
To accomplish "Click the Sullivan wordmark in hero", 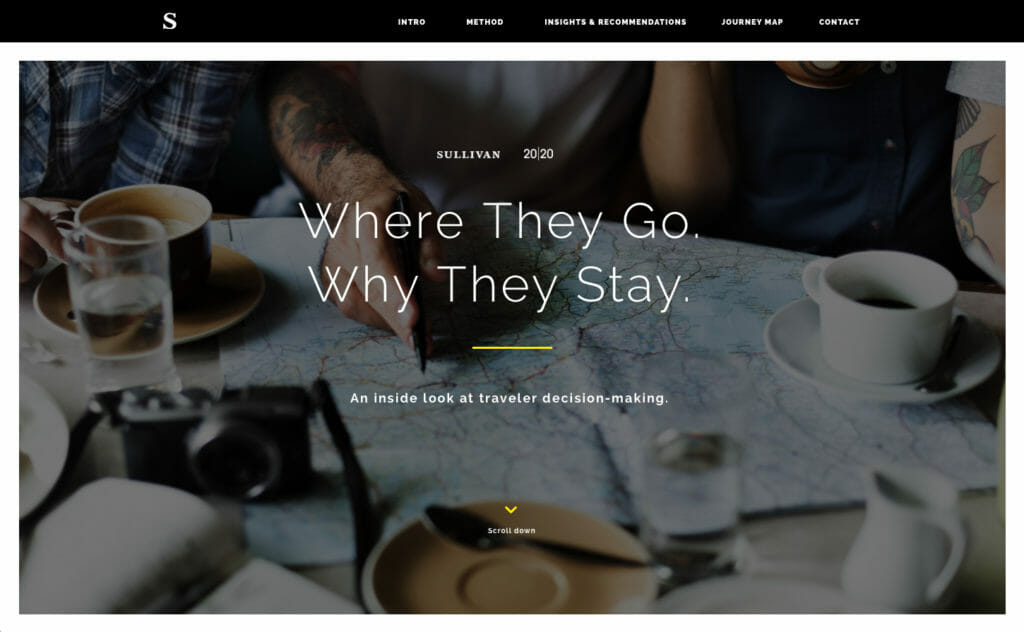I will click(x=468, y=155).
